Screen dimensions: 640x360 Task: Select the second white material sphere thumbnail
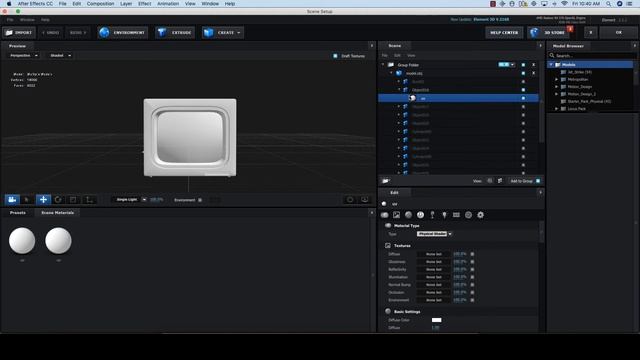pos(58,241)
